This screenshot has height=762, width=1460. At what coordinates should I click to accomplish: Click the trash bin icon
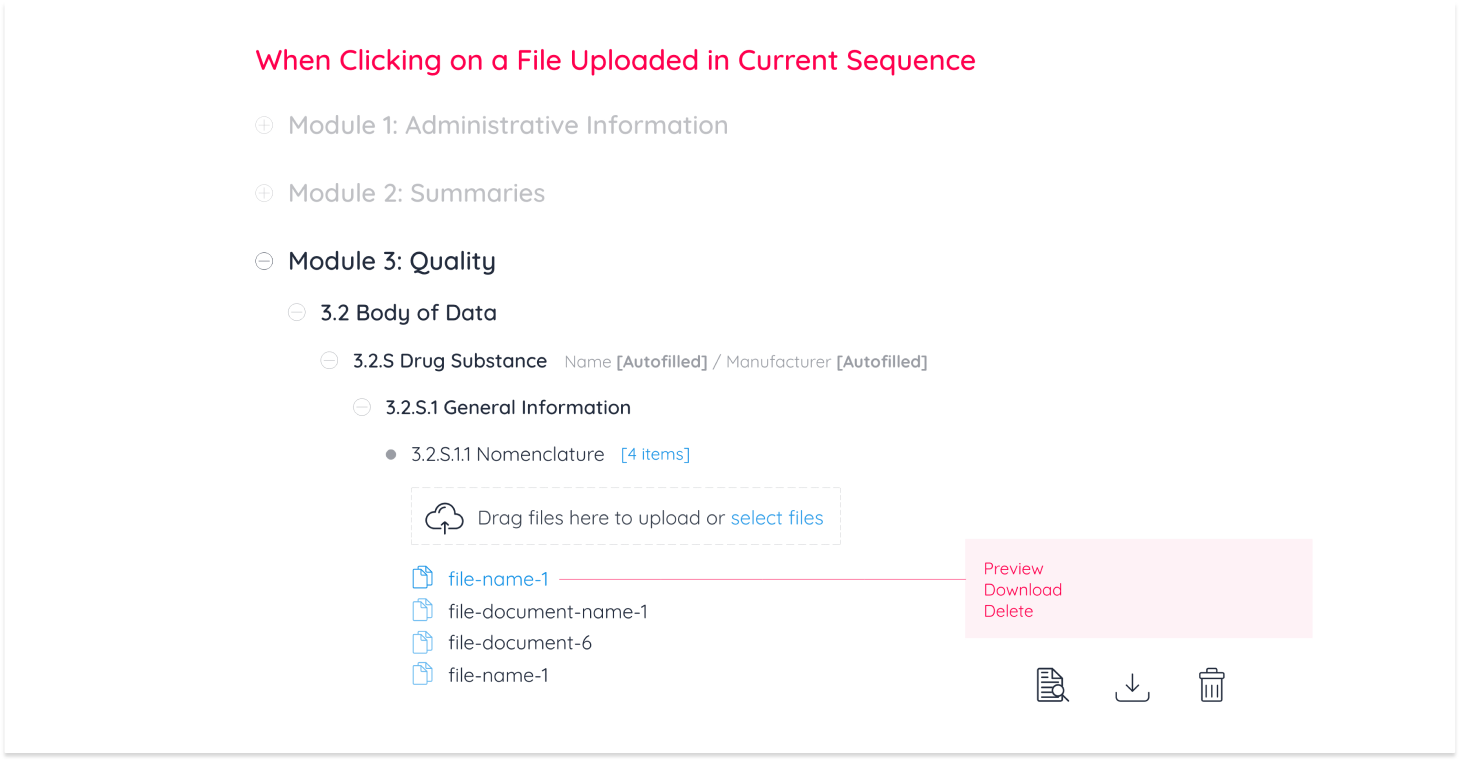tap(1211, 685)
